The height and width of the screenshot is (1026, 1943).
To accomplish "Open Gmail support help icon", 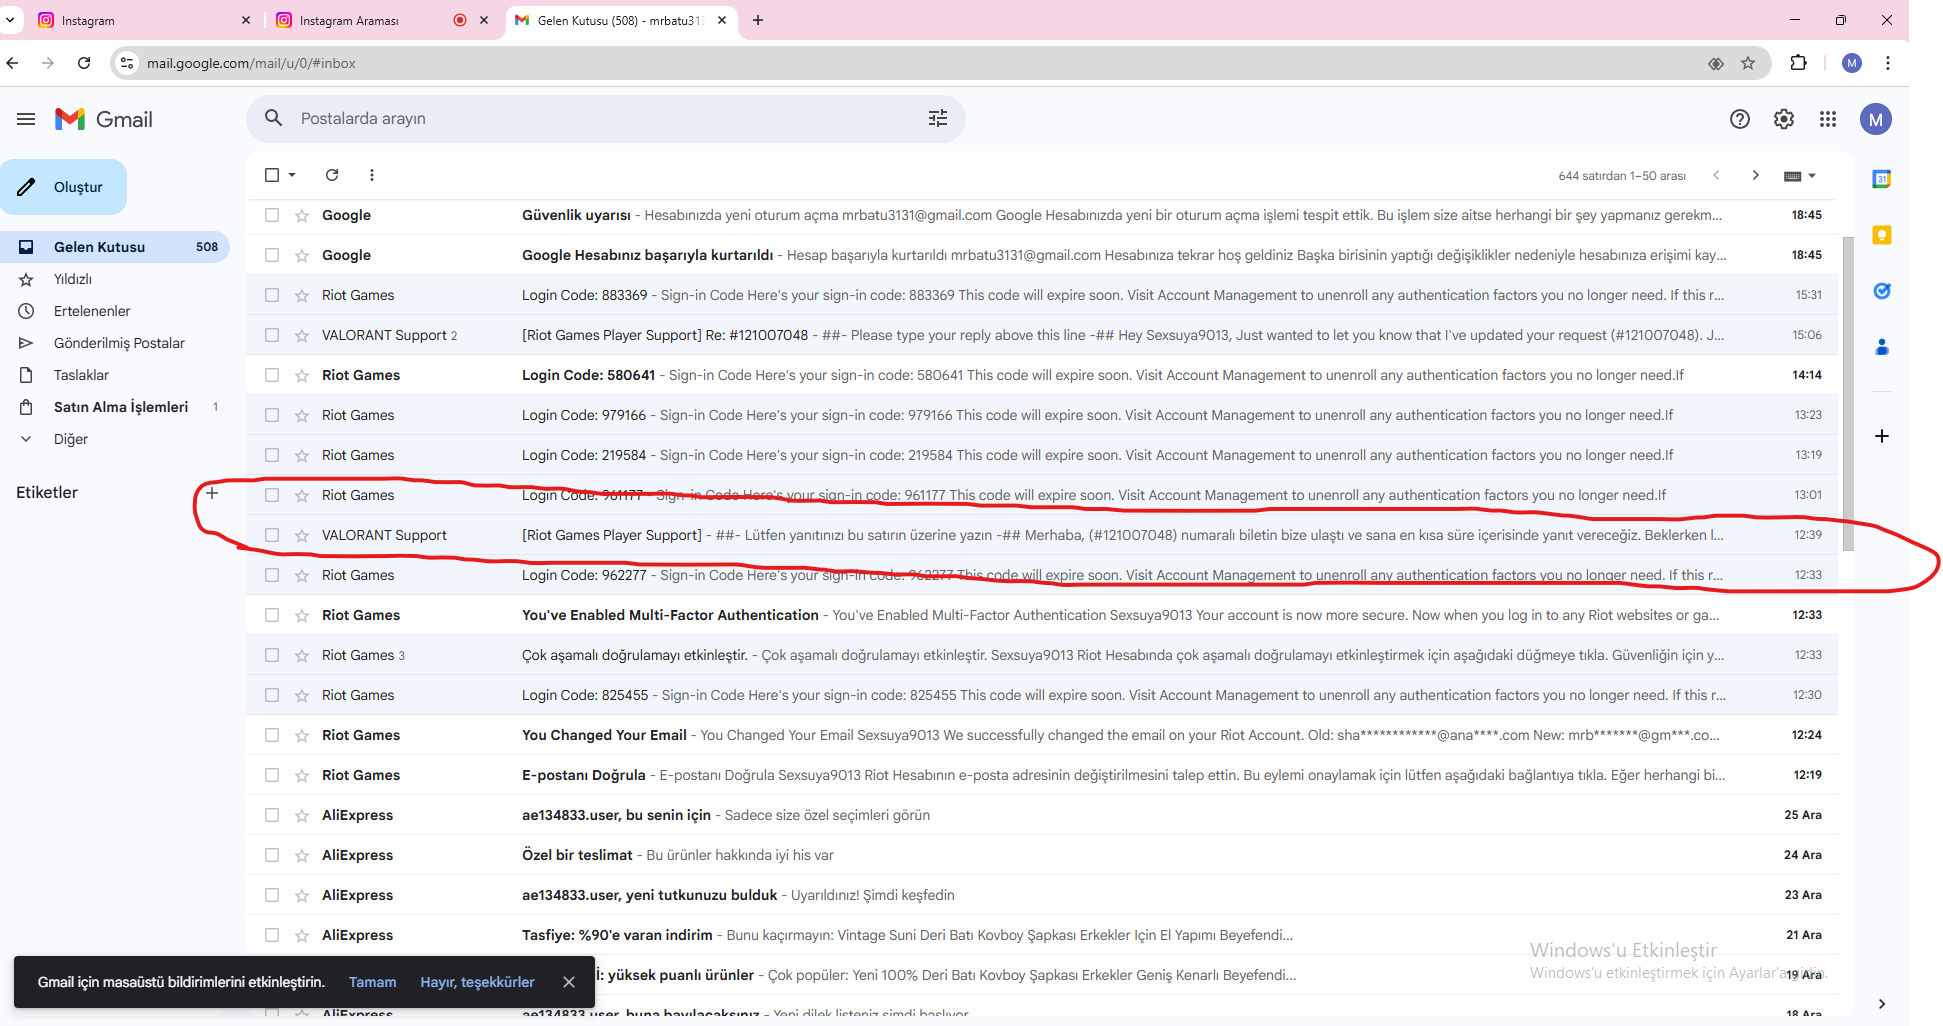I will pyautogui.click(x=1740, y=119).
